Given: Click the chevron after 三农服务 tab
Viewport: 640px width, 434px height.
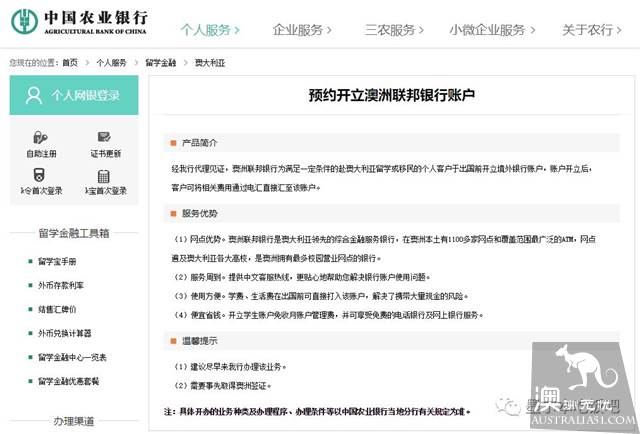Looking at the screenshot, I should 421,30.
